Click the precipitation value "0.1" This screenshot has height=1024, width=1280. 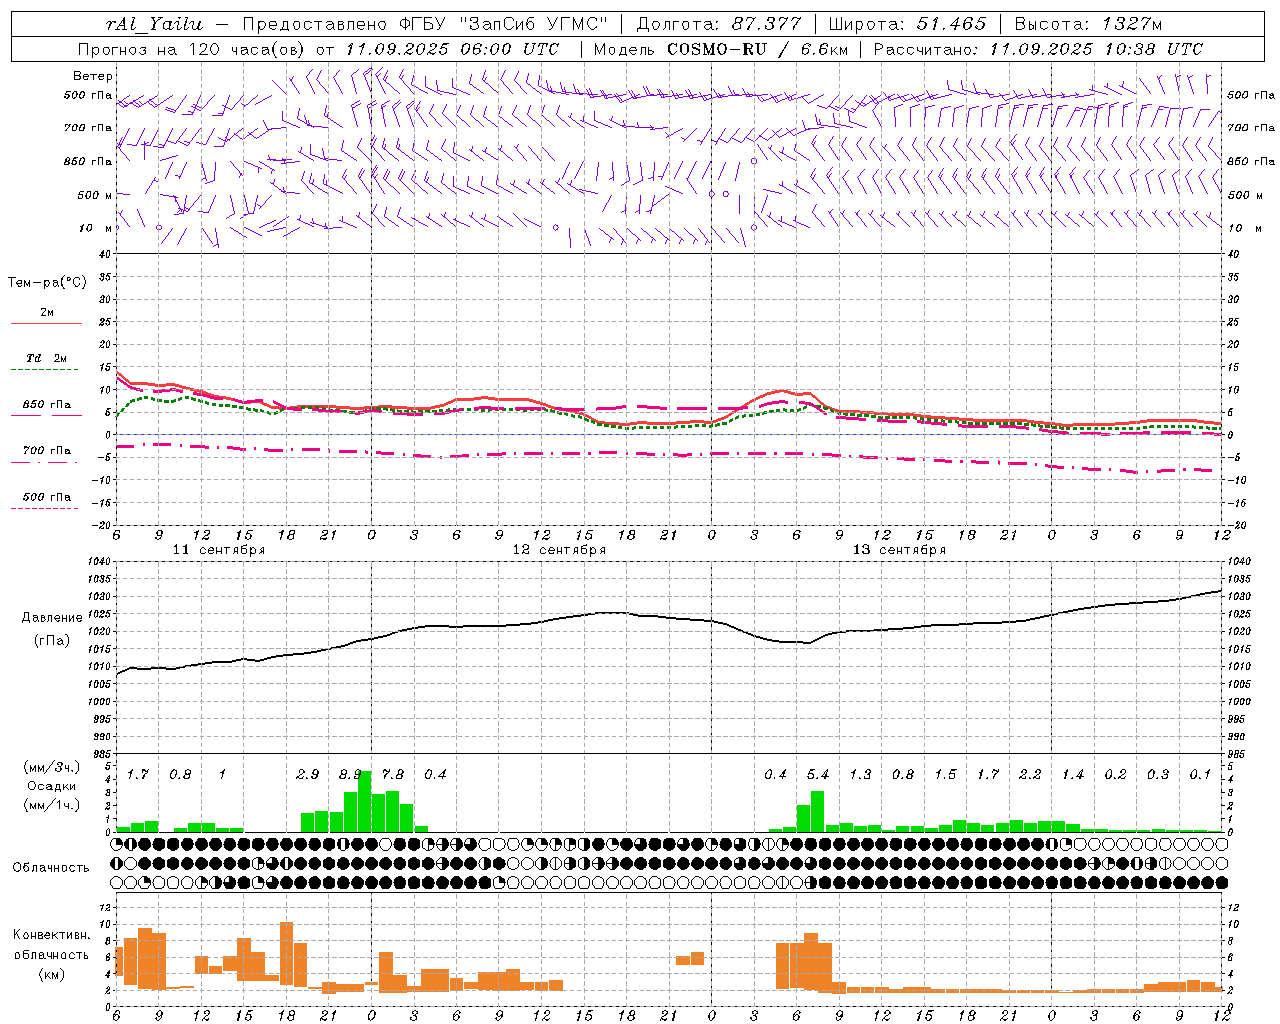click(x=1200, y=775)
